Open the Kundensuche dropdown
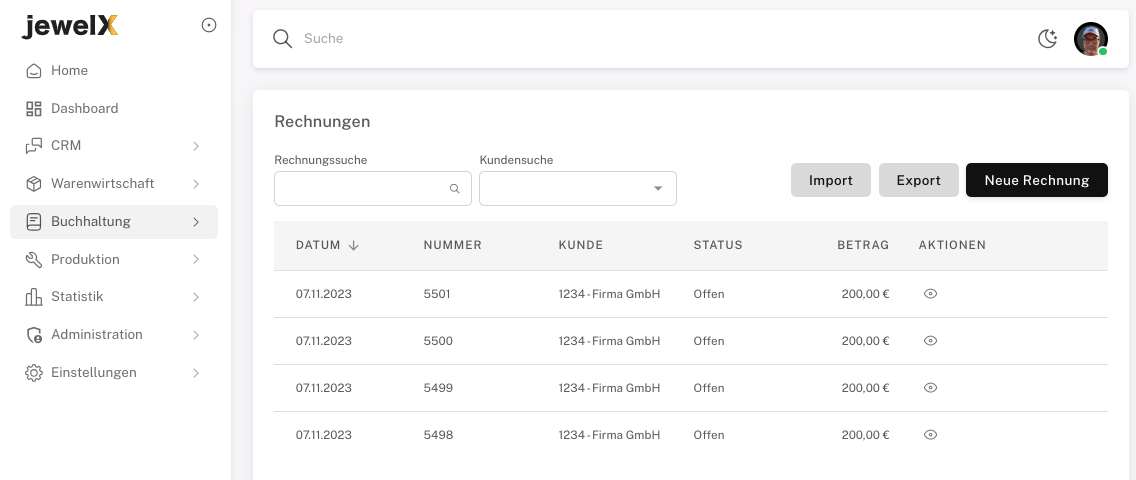Image resolution: width=1136 pixels, height=480 pixels. pyautogui.click(x=657, y=189)
